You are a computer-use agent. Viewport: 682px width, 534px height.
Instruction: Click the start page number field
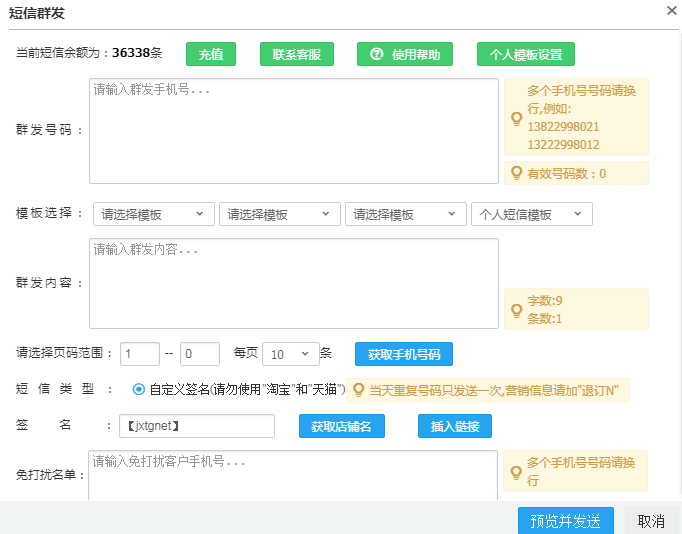(140, 354)
